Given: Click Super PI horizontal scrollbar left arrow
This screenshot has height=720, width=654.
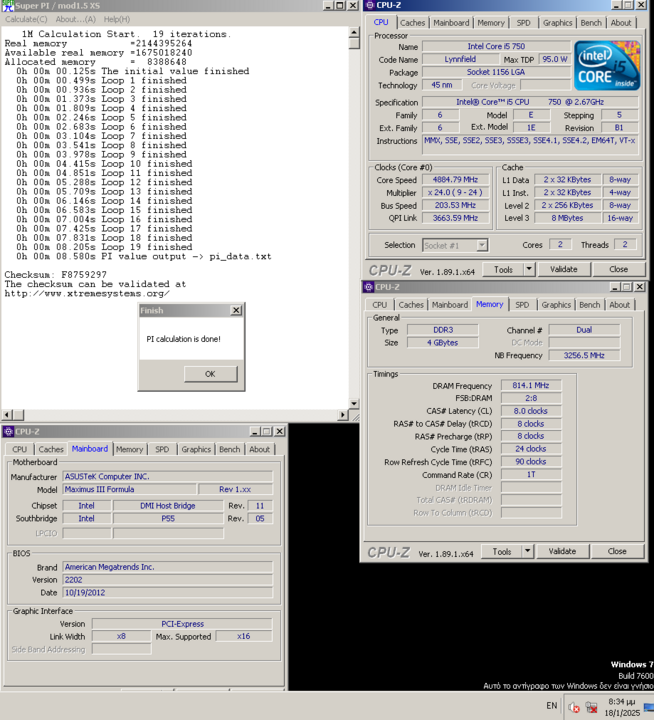Looking at the screenshot, I should click(x=7, y=415).
